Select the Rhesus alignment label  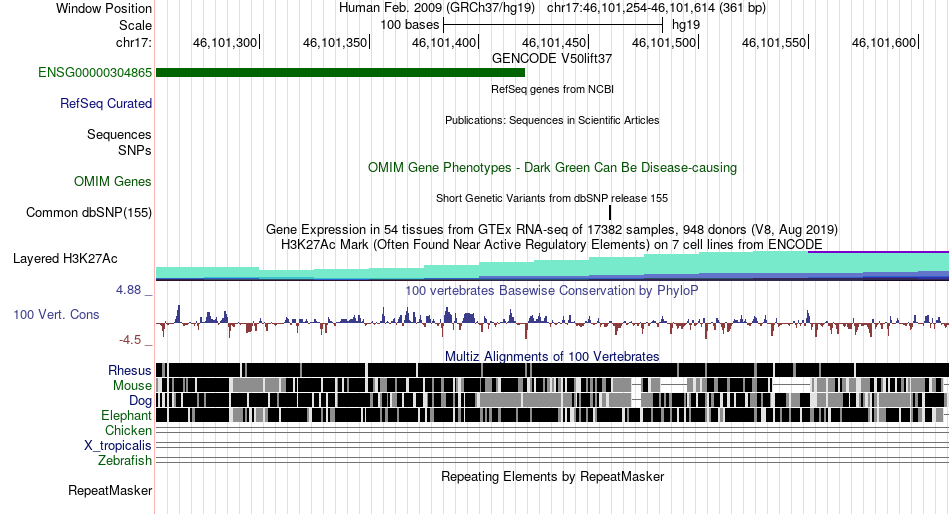coord(130,370)
